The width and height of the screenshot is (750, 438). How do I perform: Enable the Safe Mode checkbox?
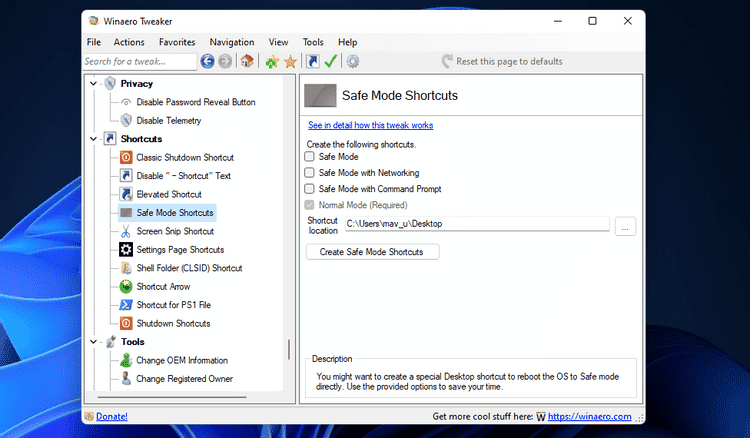click(309, 156)
